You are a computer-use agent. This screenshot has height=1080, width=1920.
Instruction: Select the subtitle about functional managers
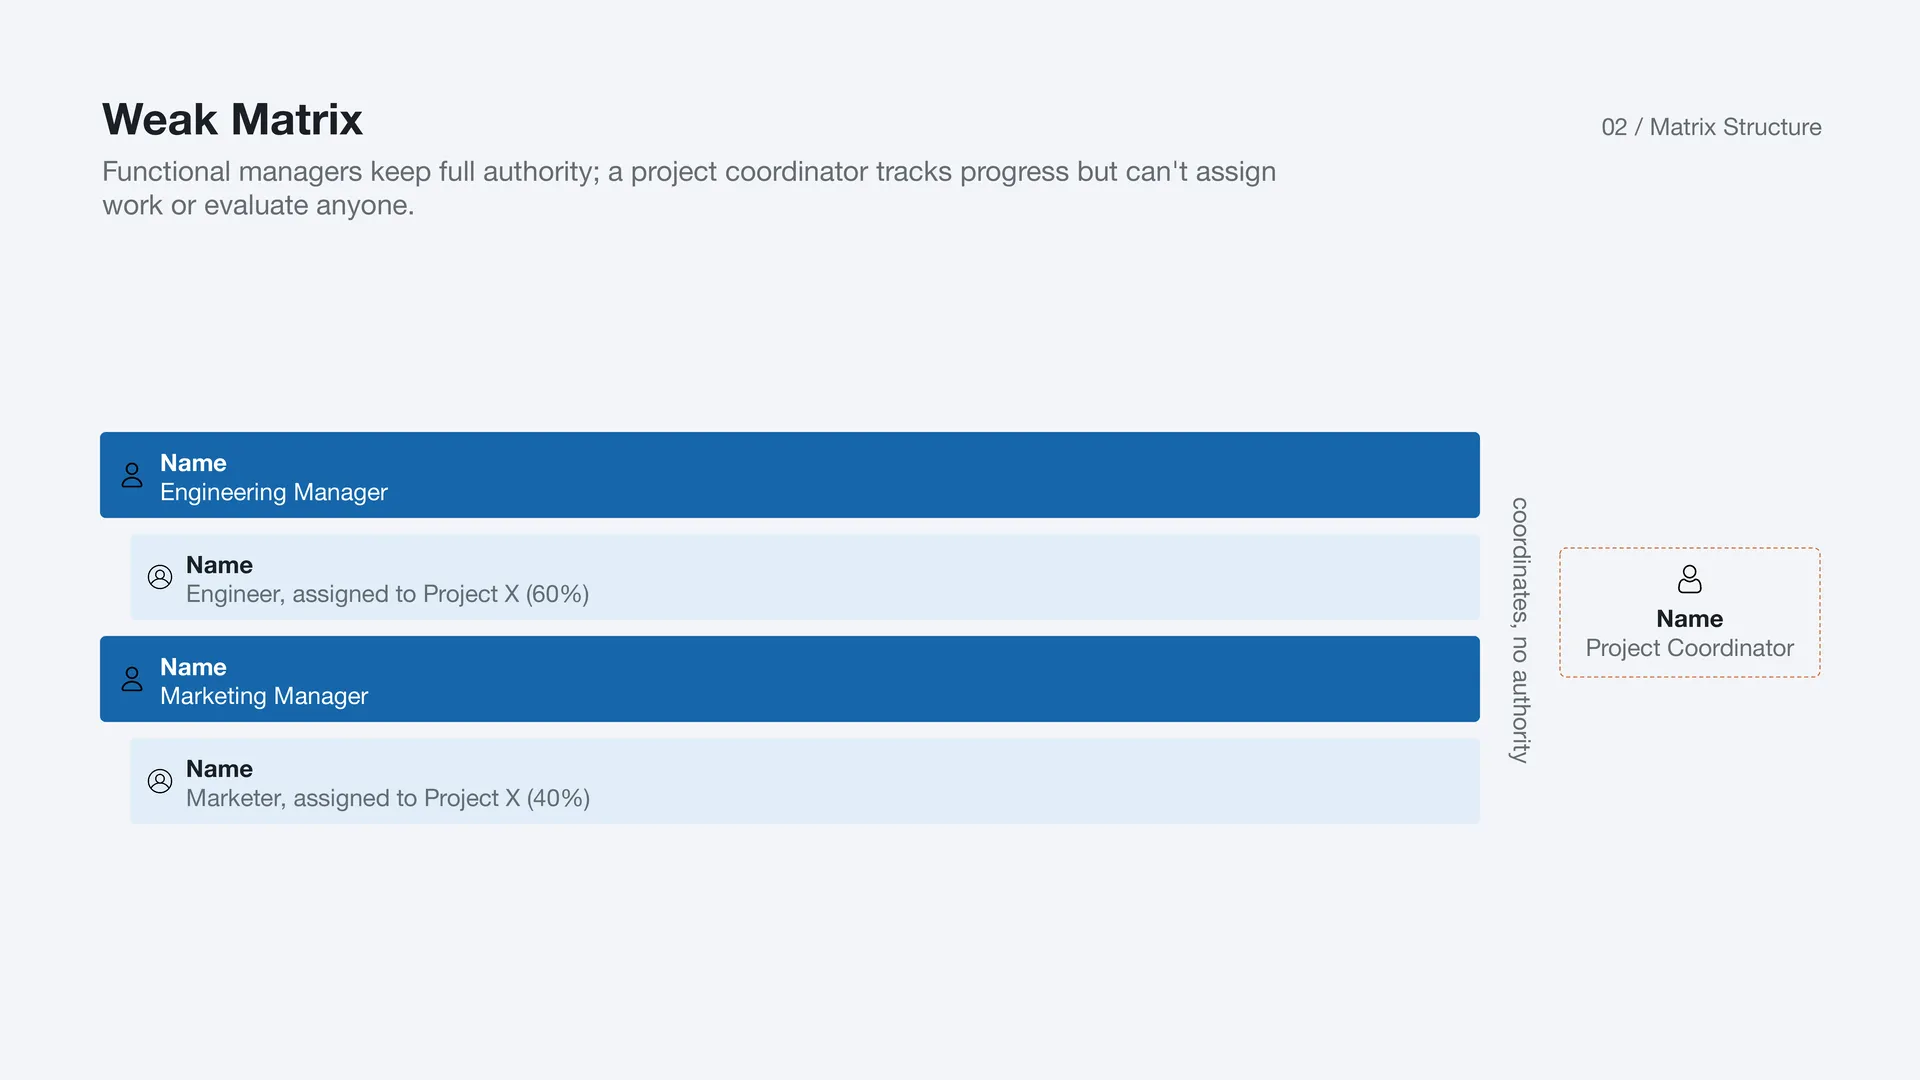689,188
